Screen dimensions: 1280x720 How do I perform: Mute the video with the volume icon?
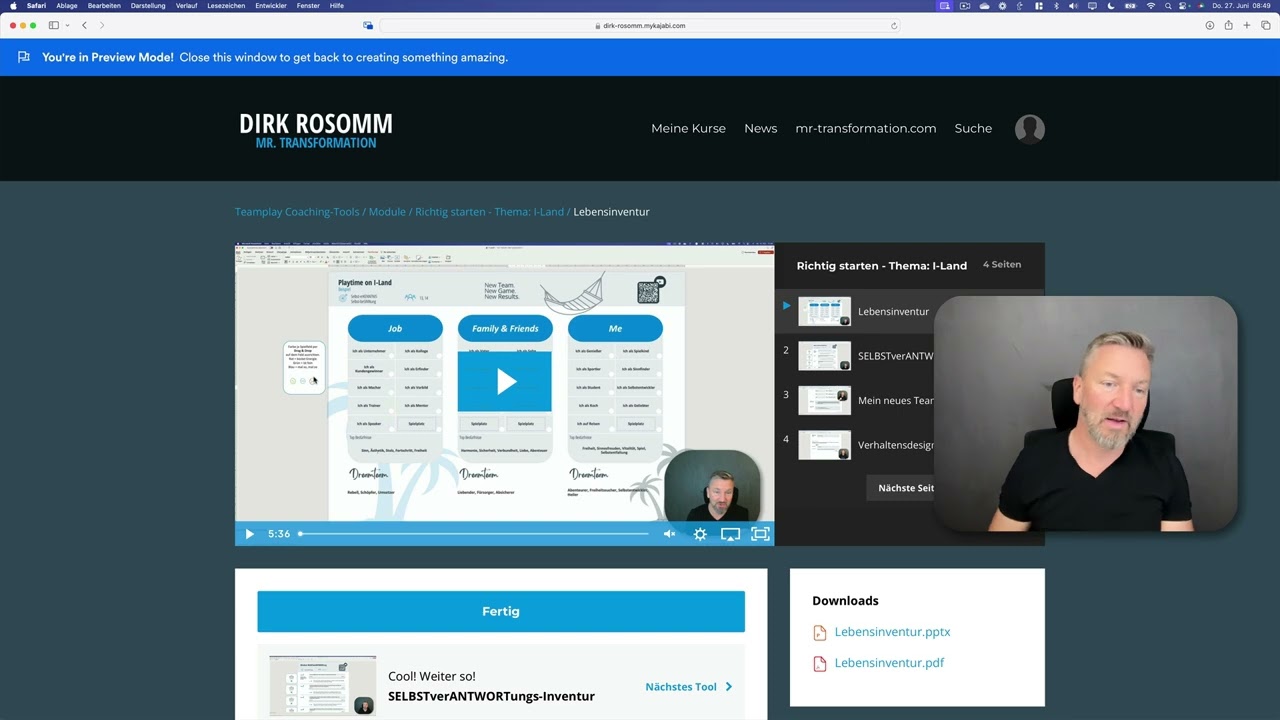pyautogui.click(x=669, y=534)
